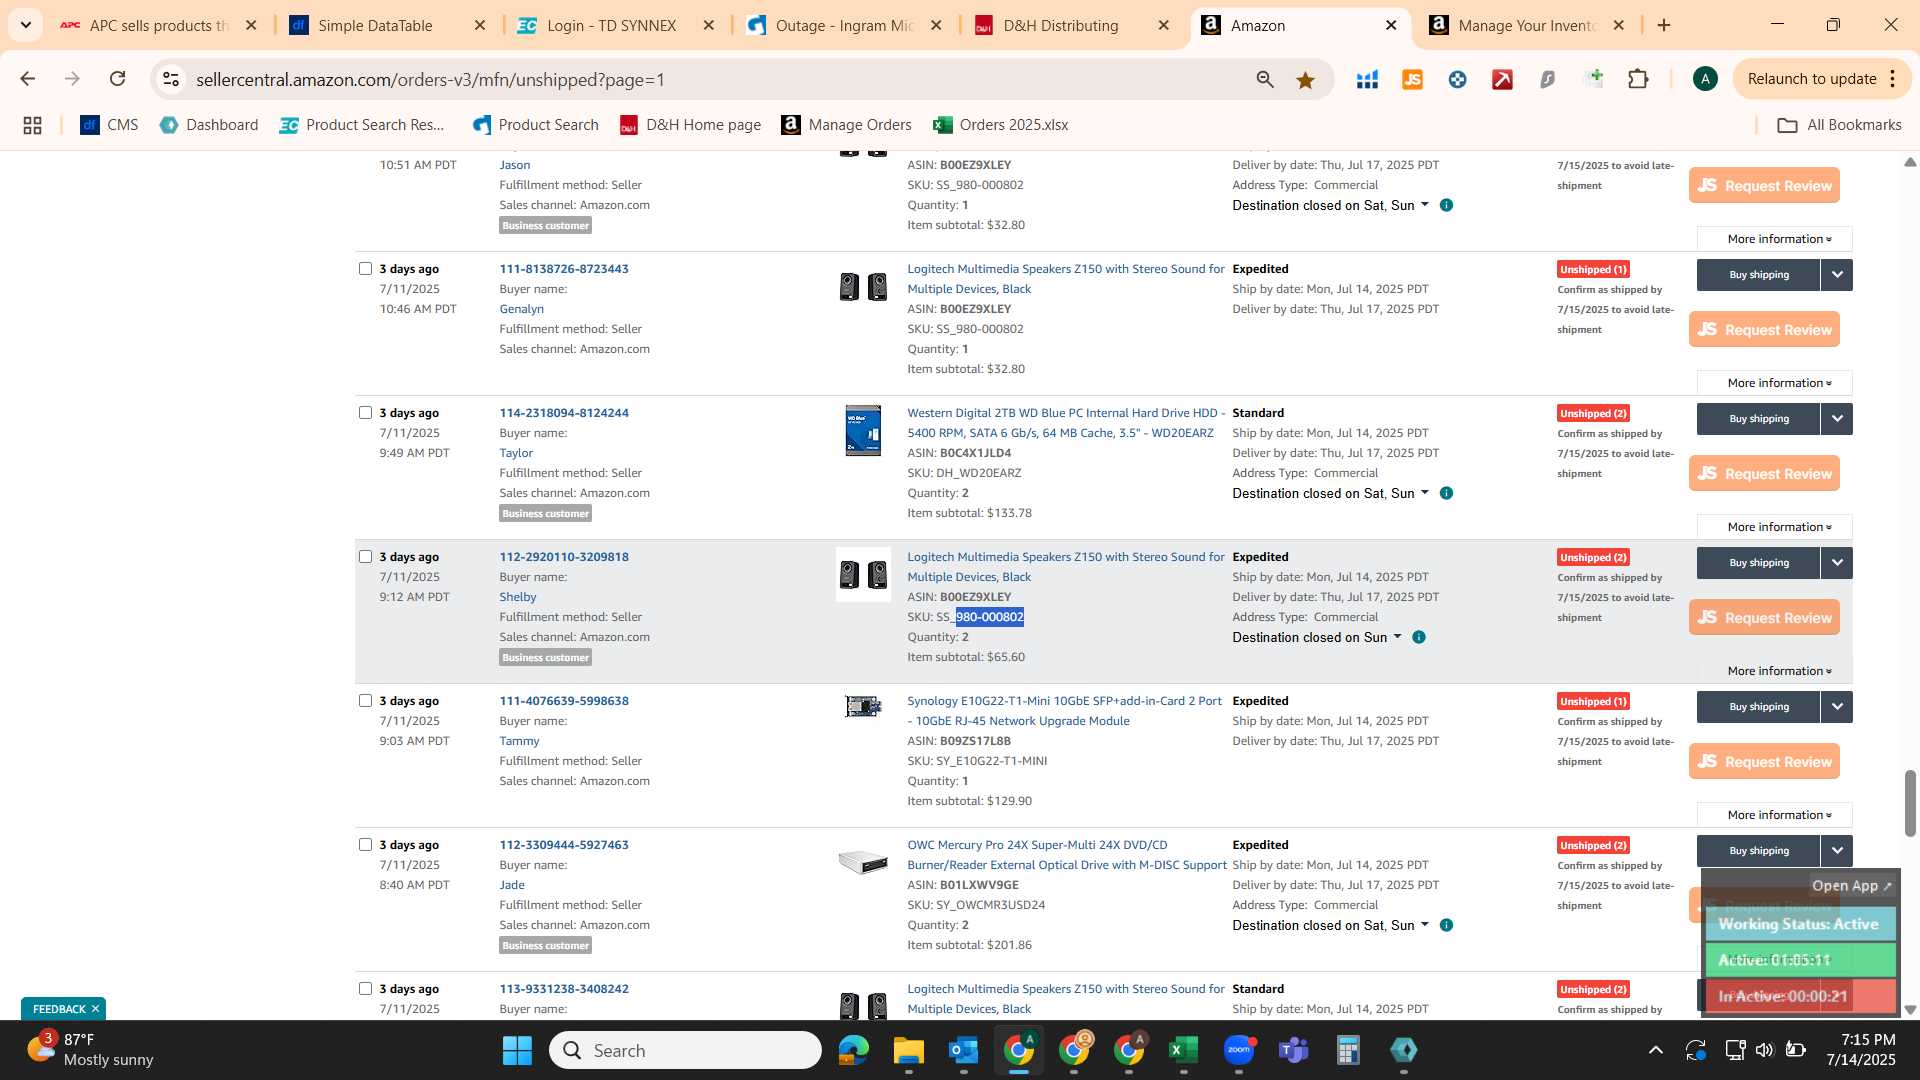1920x1080 pixels.
Task: Click Buy shipping for Genalyn's order
Action: tap(1758, 275)
